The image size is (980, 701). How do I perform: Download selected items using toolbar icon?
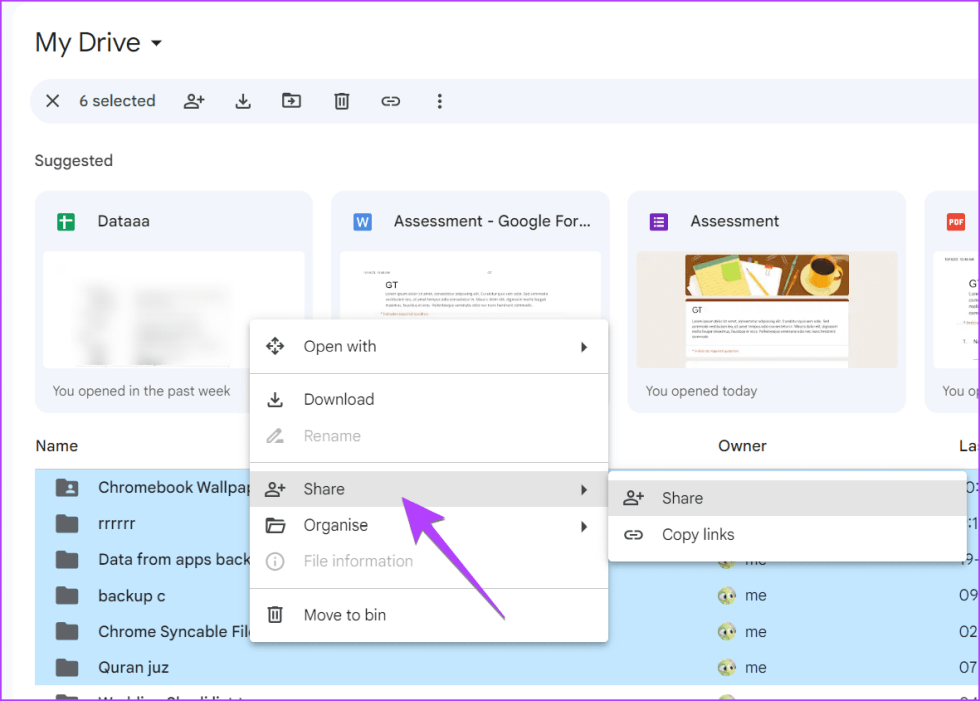click(243, 101)
